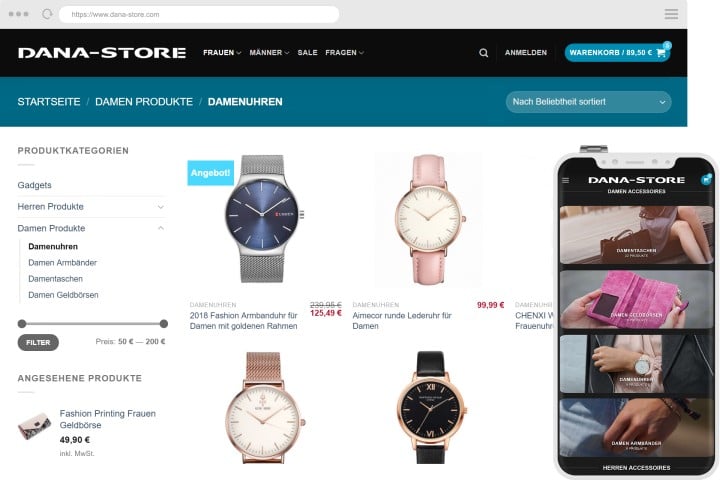Screen dimensions: 720x480
Task: Click the browser reload icon
Action: (x=47, y=14)
